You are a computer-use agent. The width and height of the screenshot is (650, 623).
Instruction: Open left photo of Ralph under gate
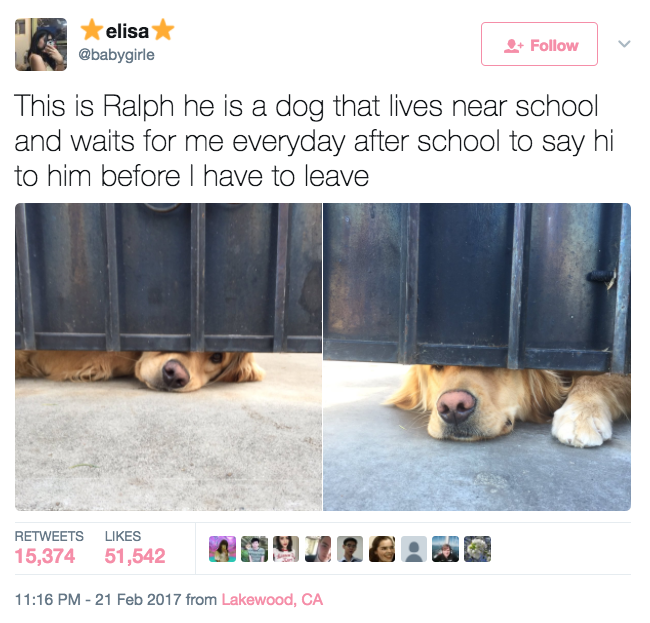[168, 356]
